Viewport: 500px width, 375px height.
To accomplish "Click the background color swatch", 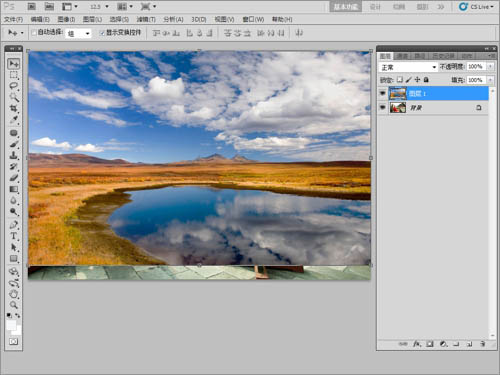I will [x=17, y=331].
